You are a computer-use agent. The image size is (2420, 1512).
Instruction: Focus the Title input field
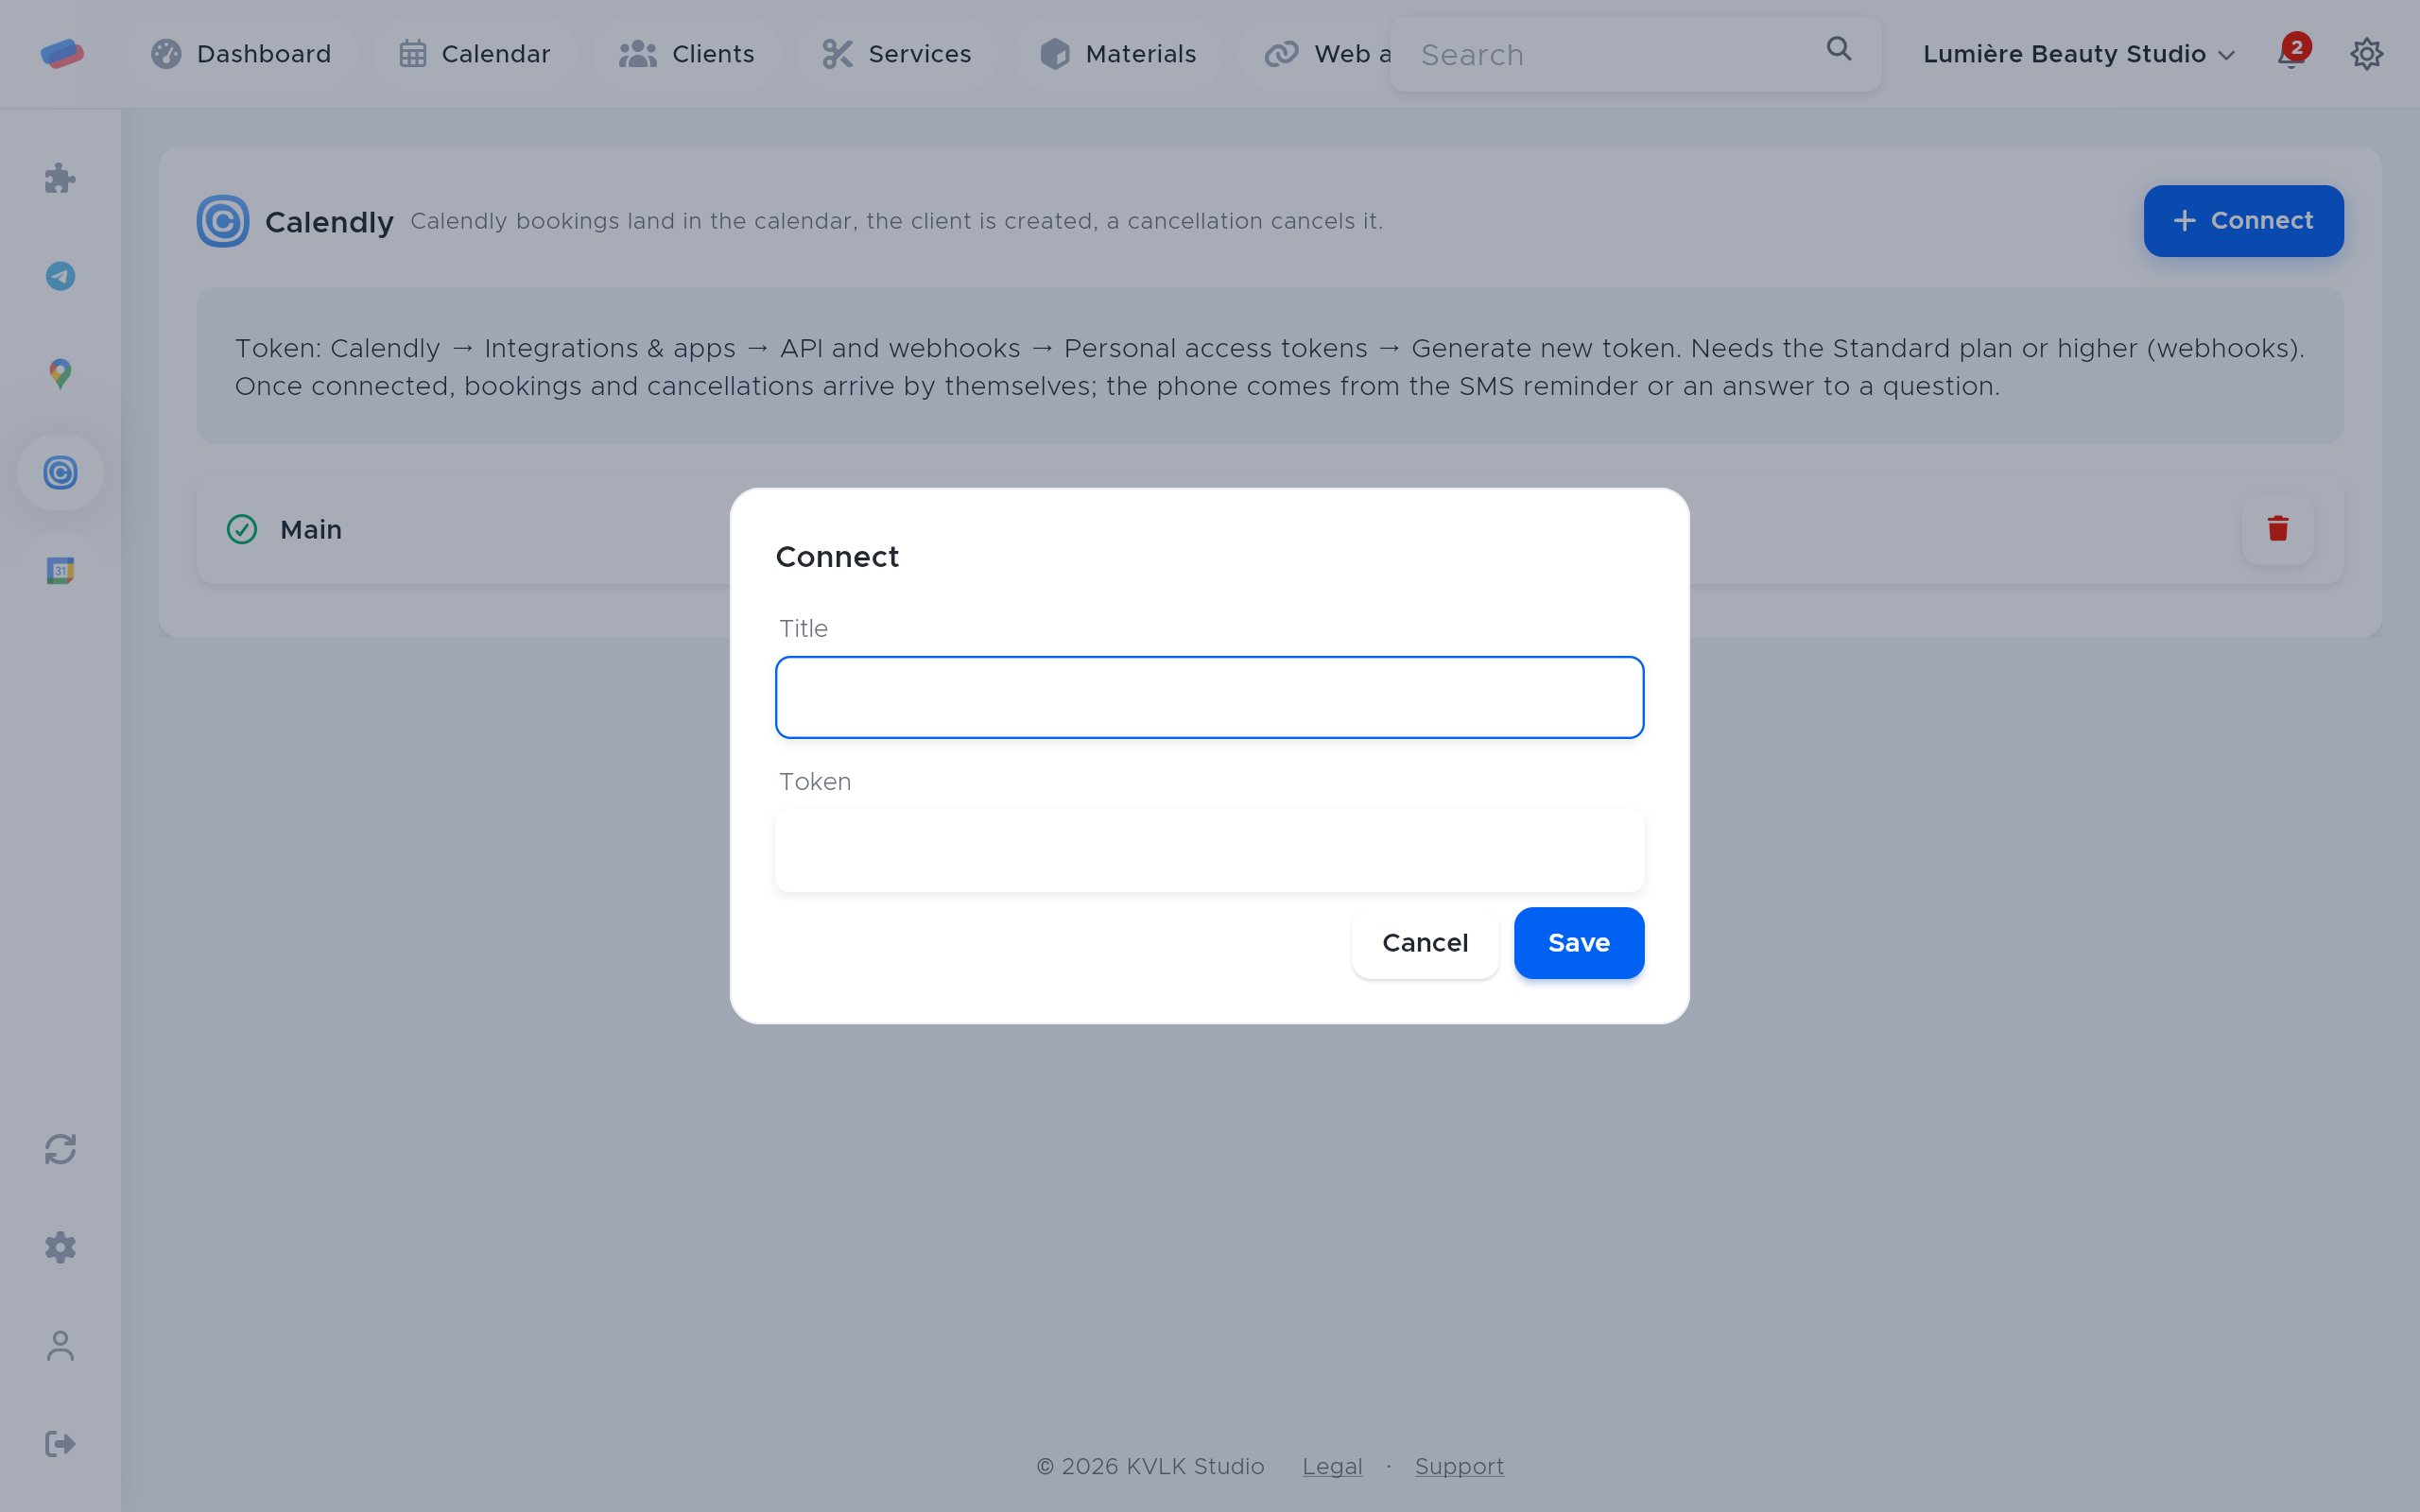click(x=1209, y=697)
